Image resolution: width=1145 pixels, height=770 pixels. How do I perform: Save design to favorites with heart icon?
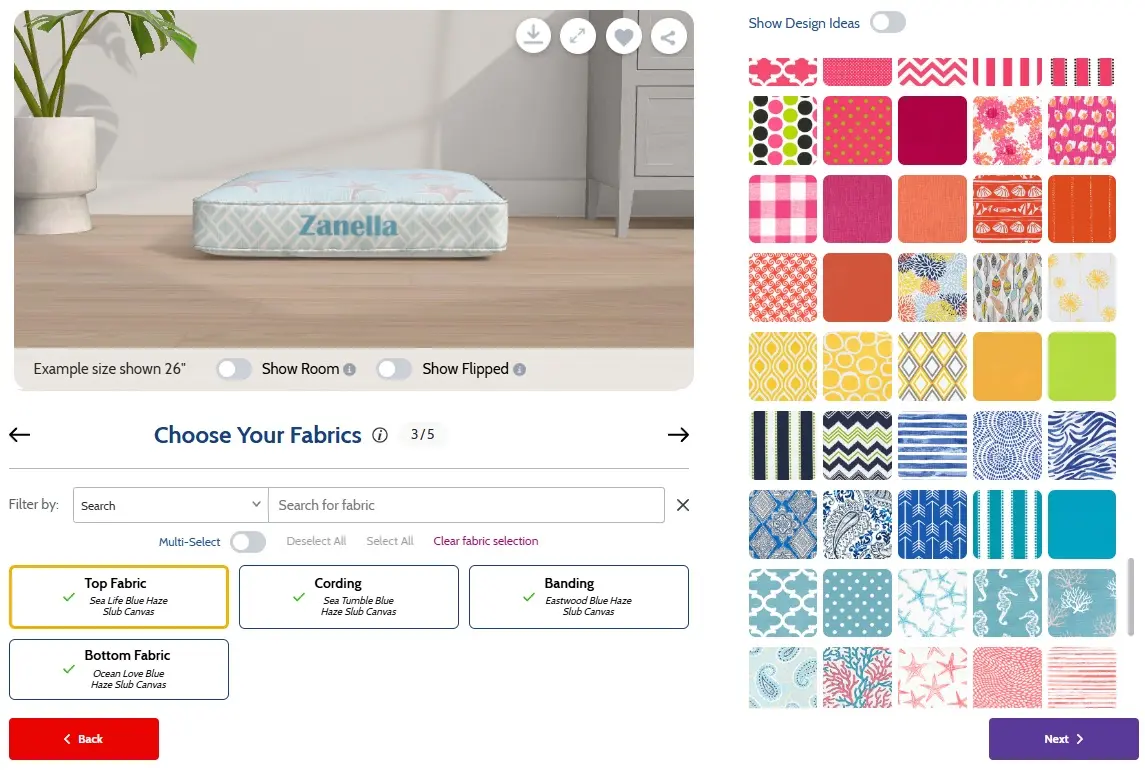pyautogui.click(x=624, y=38)
